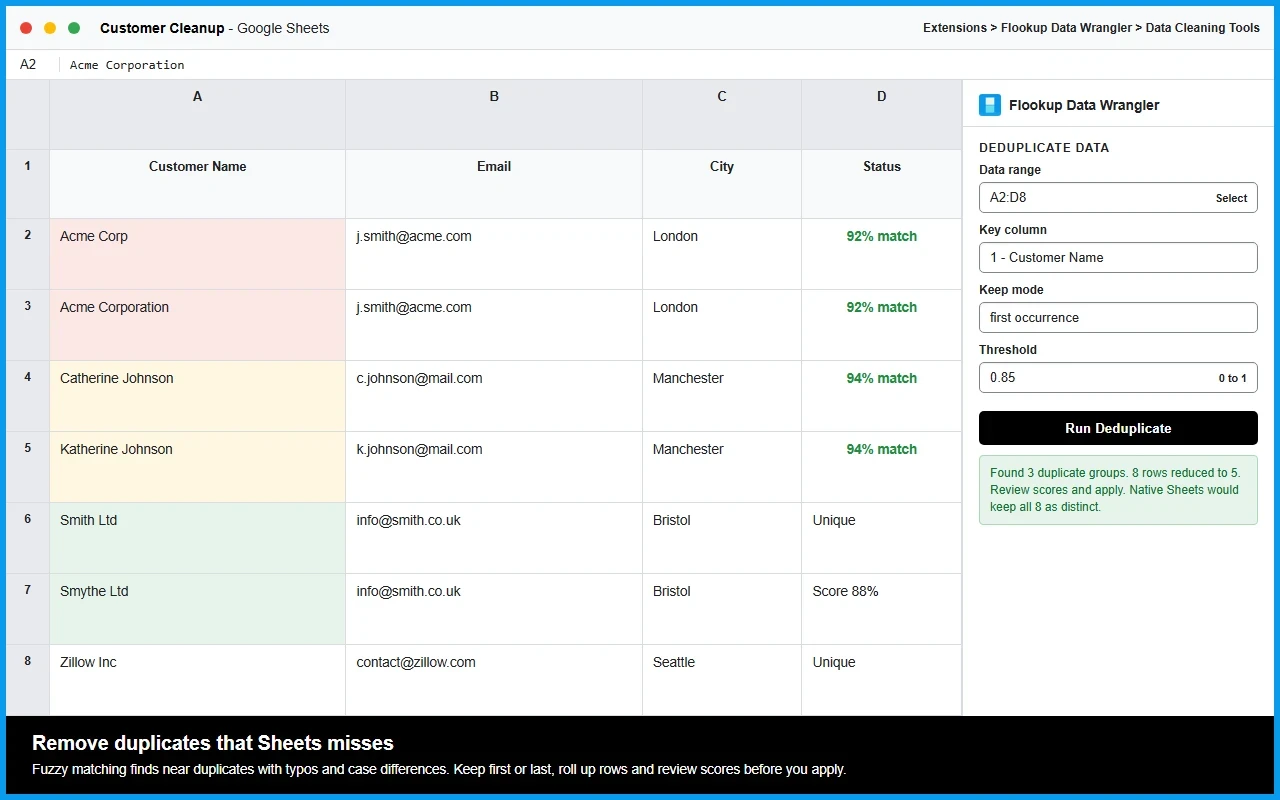1280x800 pixels.
Task: Click the Smythe Ltd cell
Action: tap(197, 609)
